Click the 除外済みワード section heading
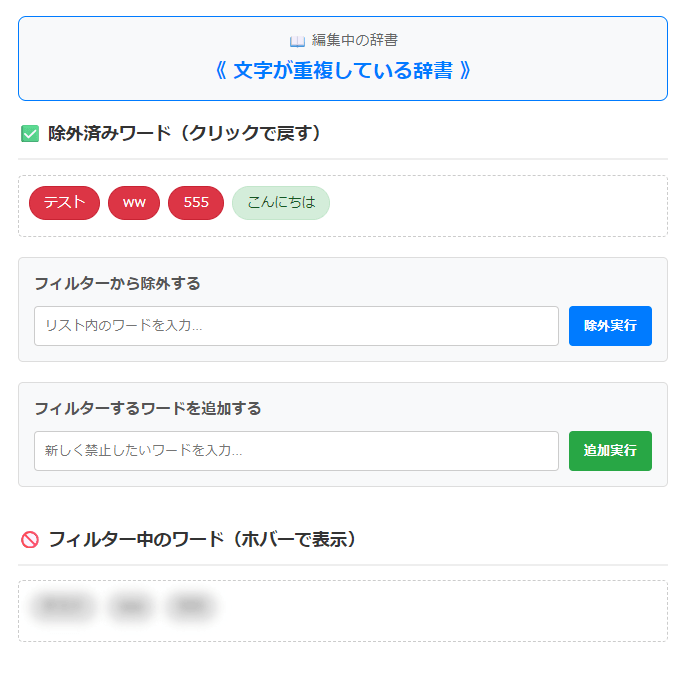Viewport: 686px width, 680px height. (x=186, y=133)
